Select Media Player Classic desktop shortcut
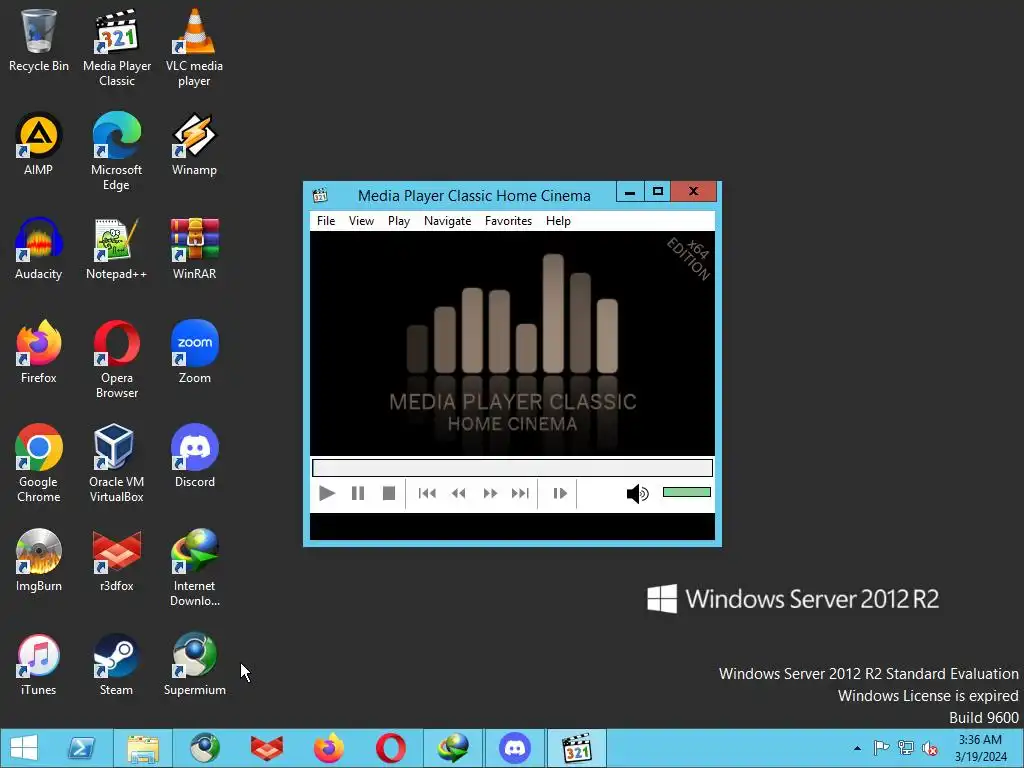 click(x=117, y=48)
